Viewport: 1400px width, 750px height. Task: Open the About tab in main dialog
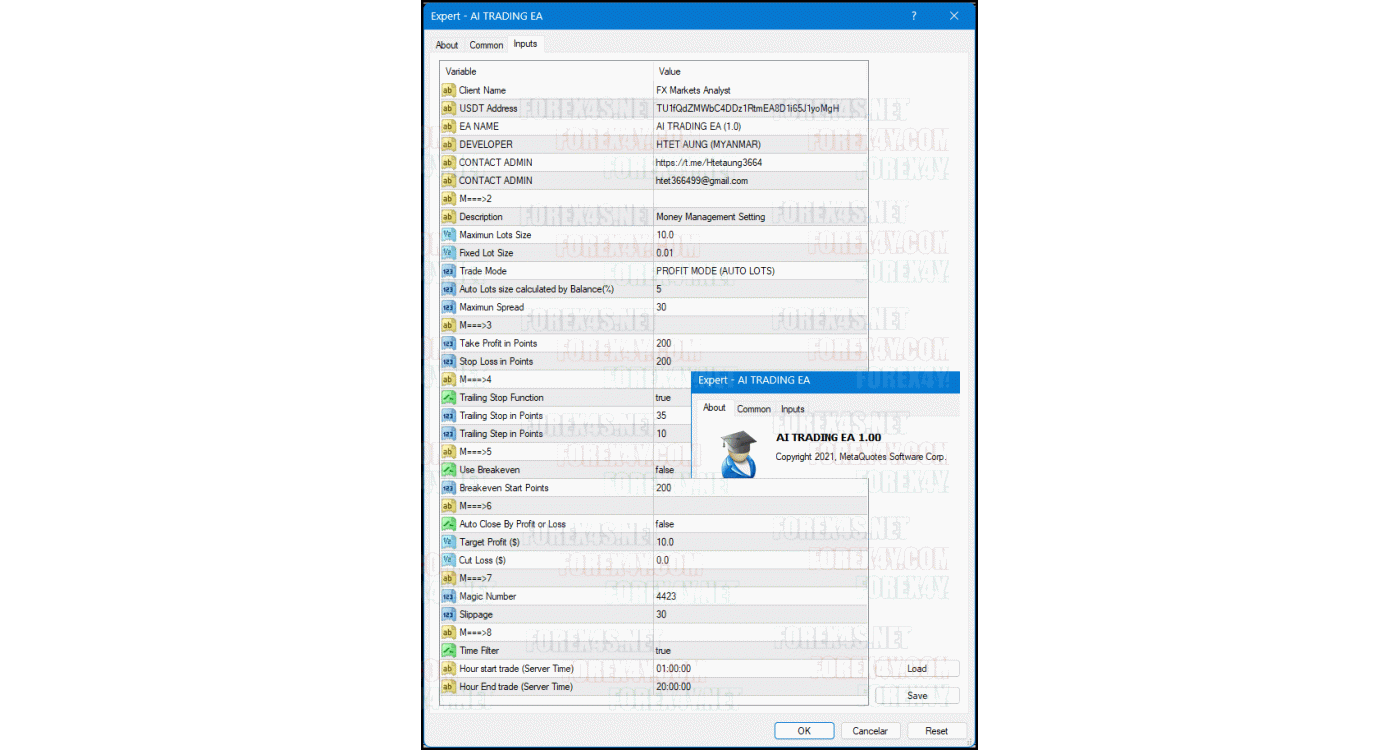coord(446,45)
